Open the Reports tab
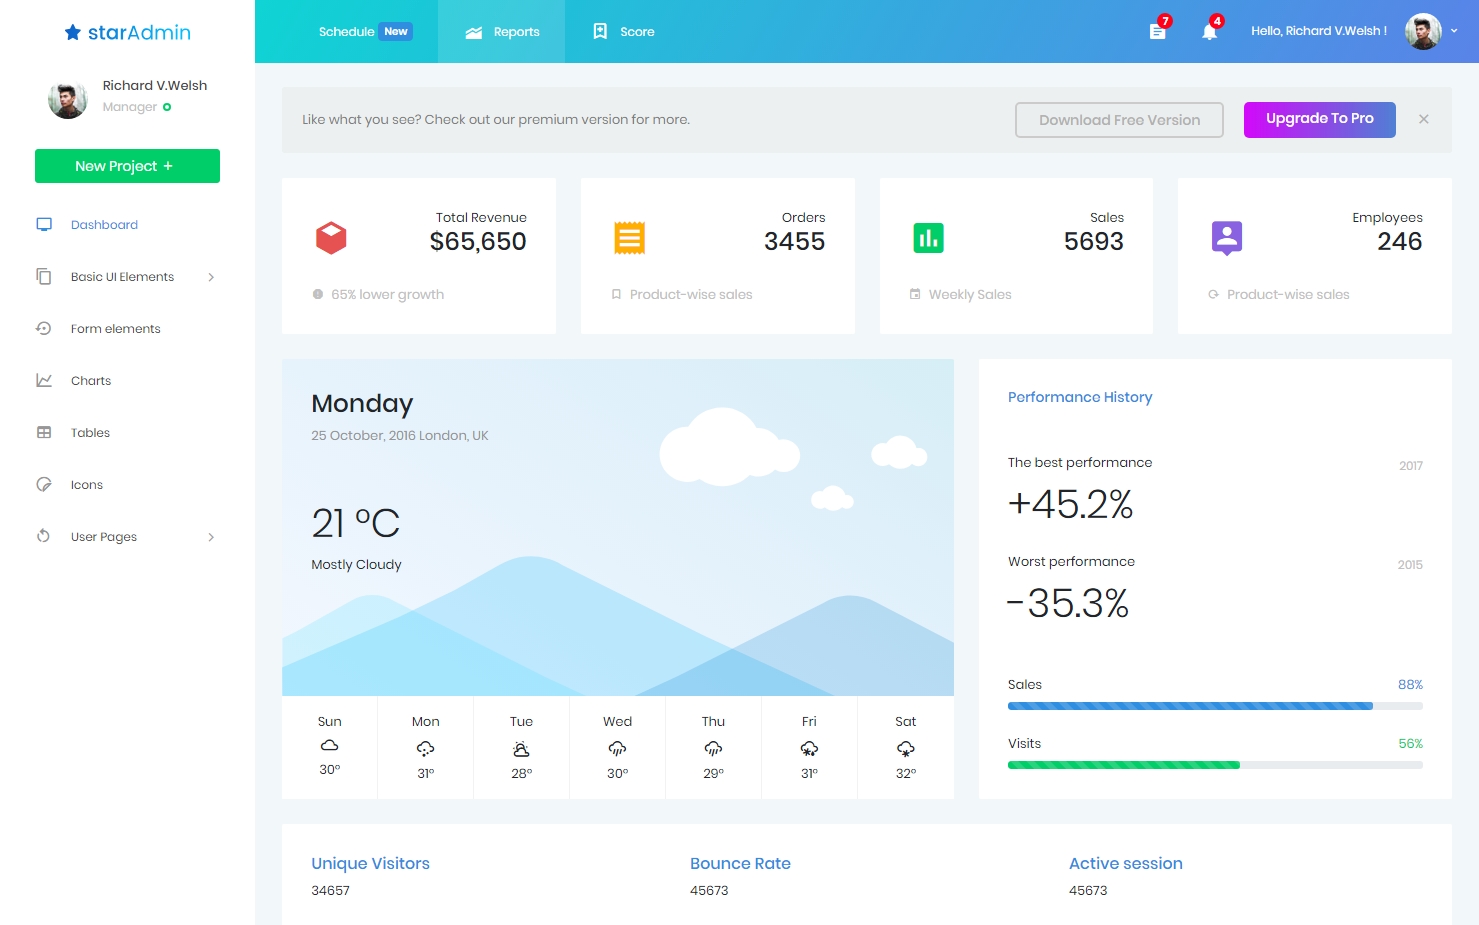Image resolution: width=1479 pixels, height=925 pixels. pos(502,32)
